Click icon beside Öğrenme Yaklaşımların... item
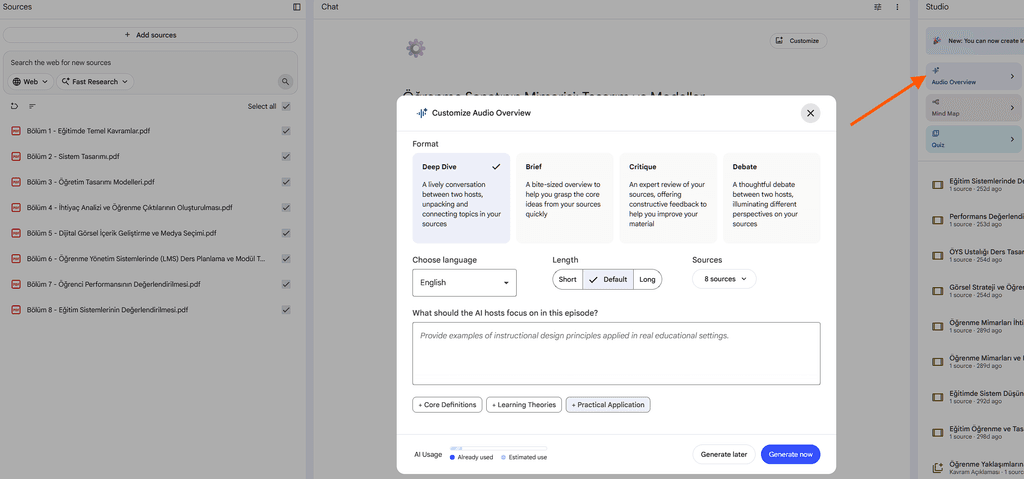 click(937, 467)
